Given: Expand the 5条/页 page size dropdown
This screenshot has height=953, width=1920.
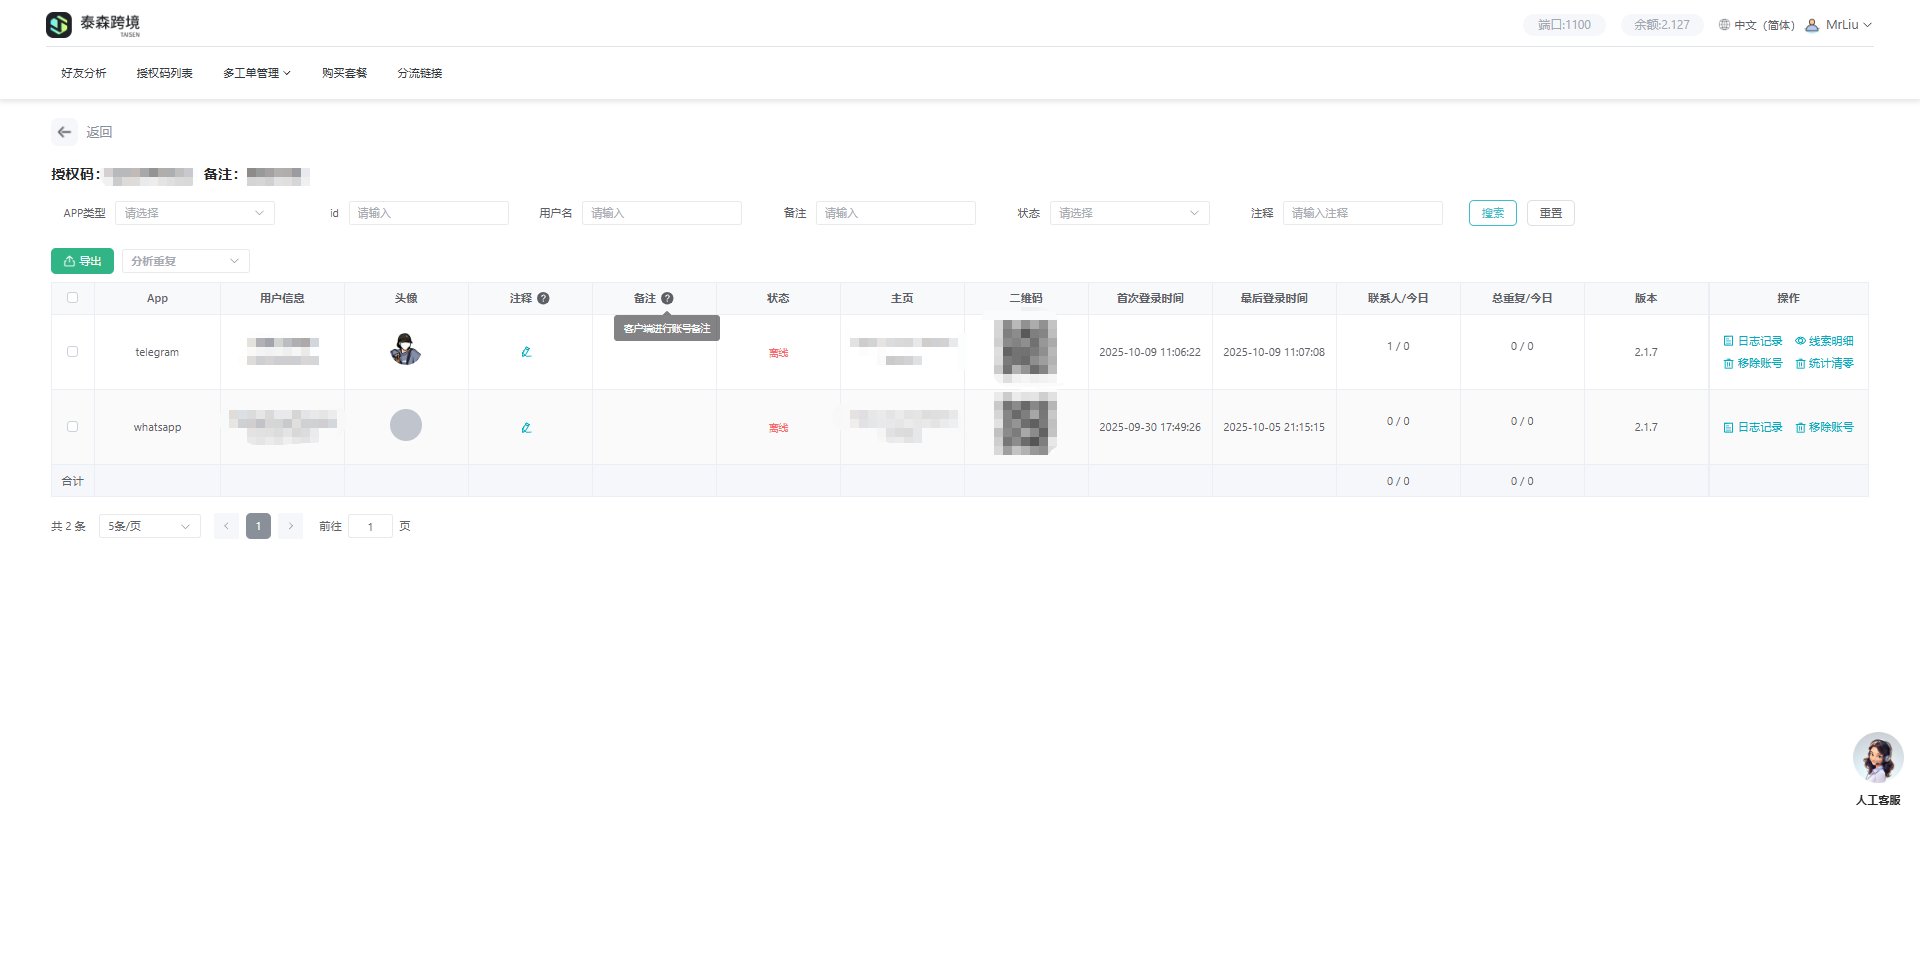Looking at the screenshot, I should click(149, 526).
